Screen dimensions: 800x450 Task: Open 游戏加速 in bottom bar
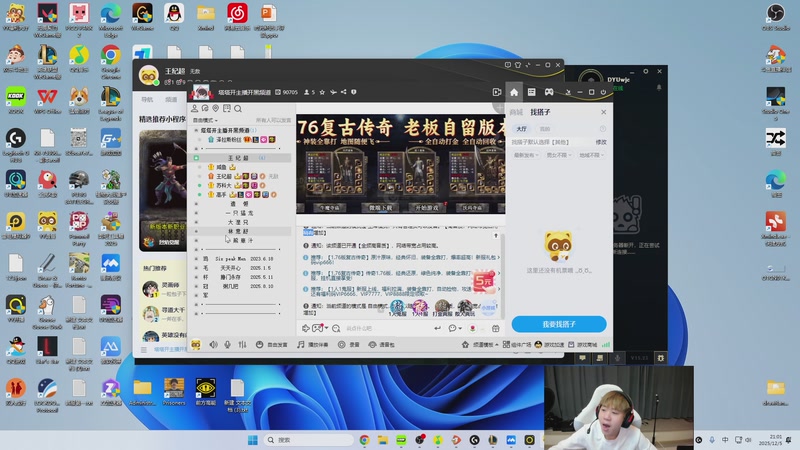549,345
